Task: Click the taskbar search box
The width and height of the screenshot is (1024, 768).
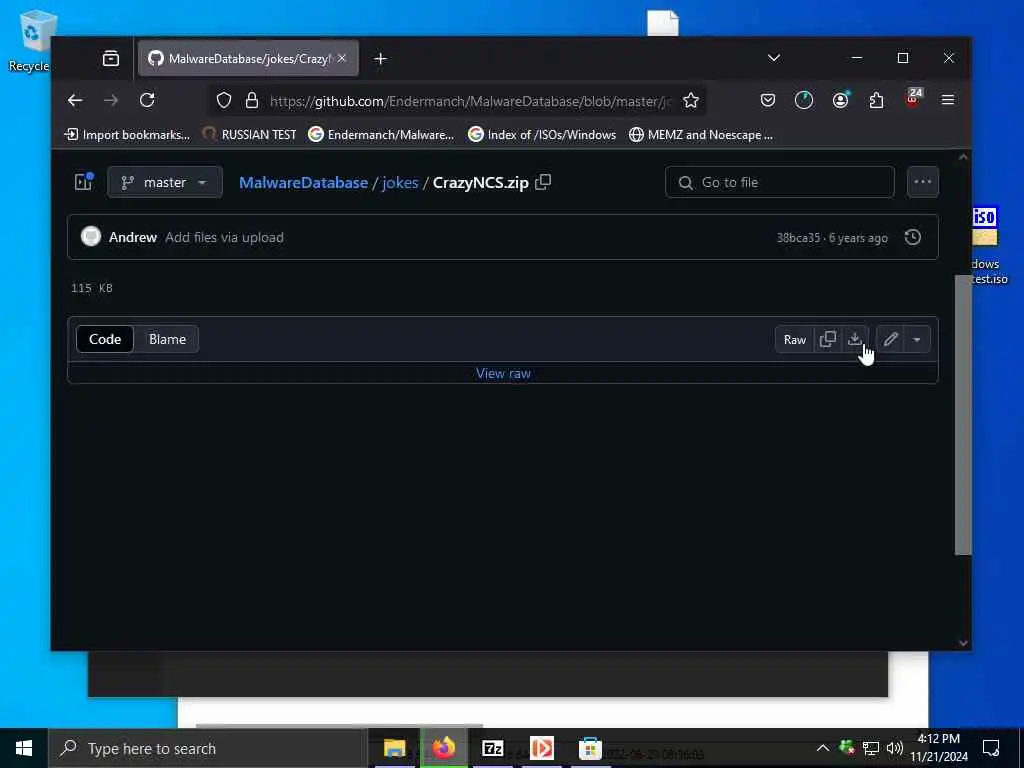Action: pyautogui.click(x=208, y=748)
